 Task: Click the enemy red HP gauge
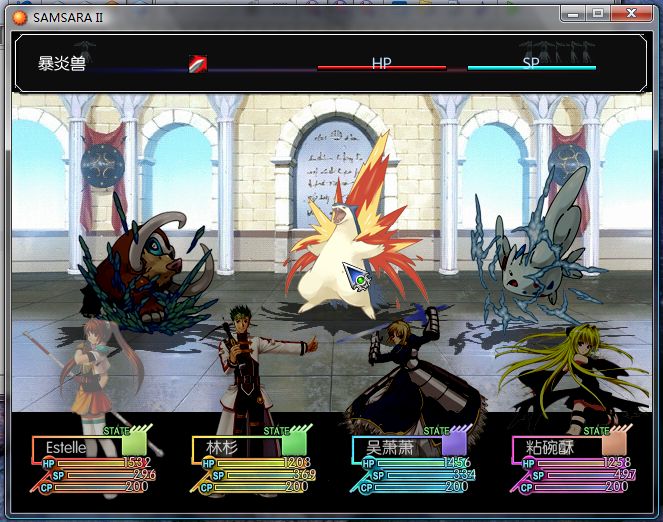tap(382, 67)
